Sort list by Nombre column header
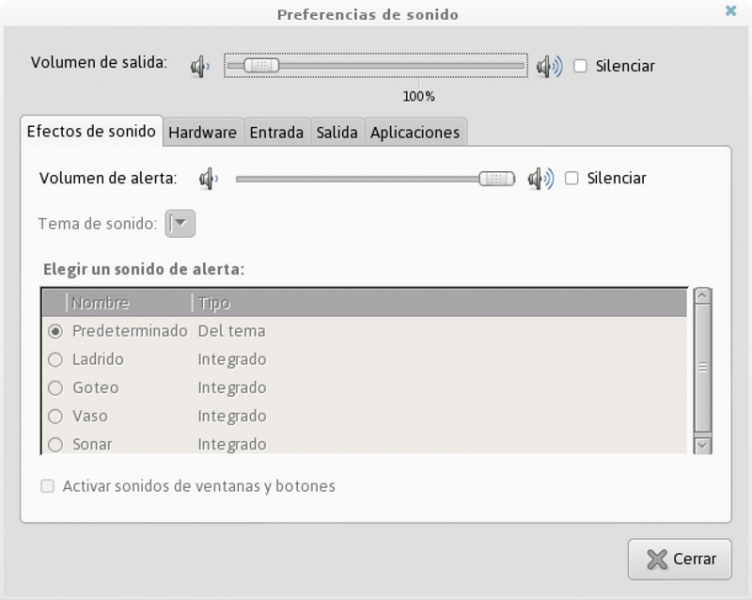Screen dimensions: 752x600 [129, 303]
